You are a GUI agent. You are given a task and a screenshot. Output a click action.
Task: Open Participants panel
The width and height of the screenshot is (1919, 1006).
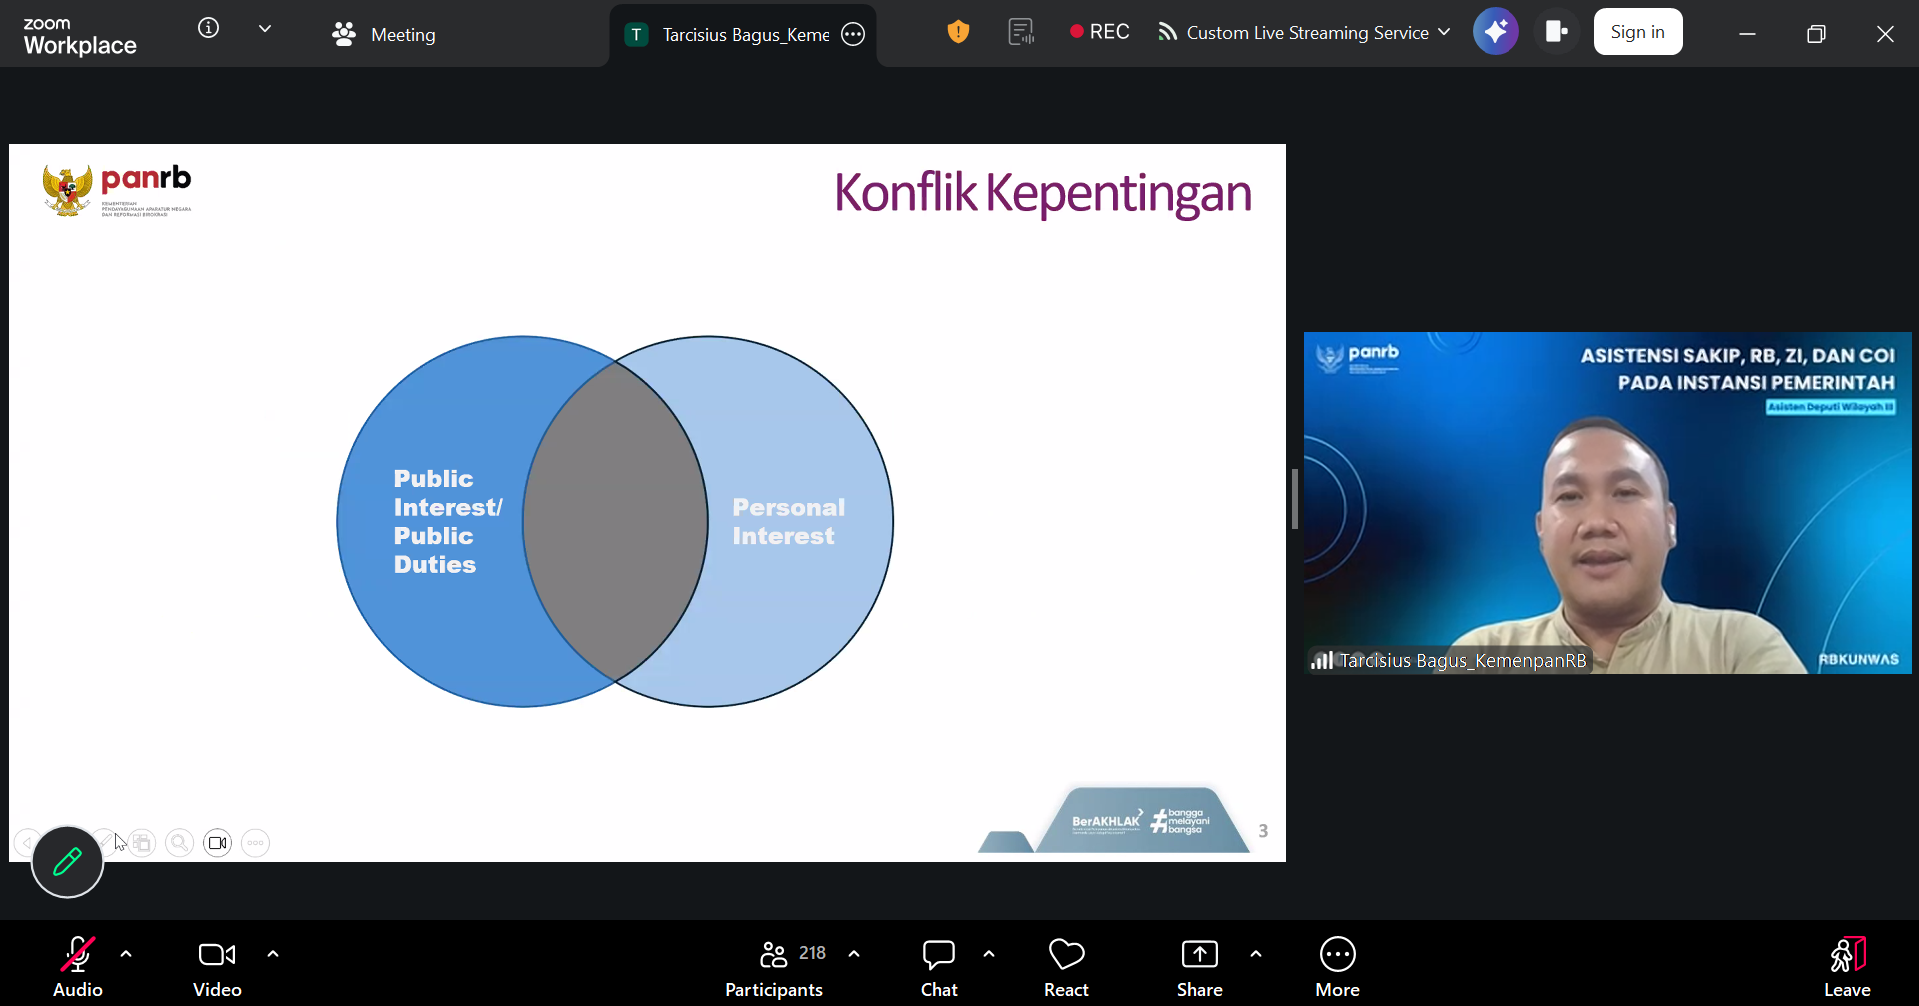774,967
